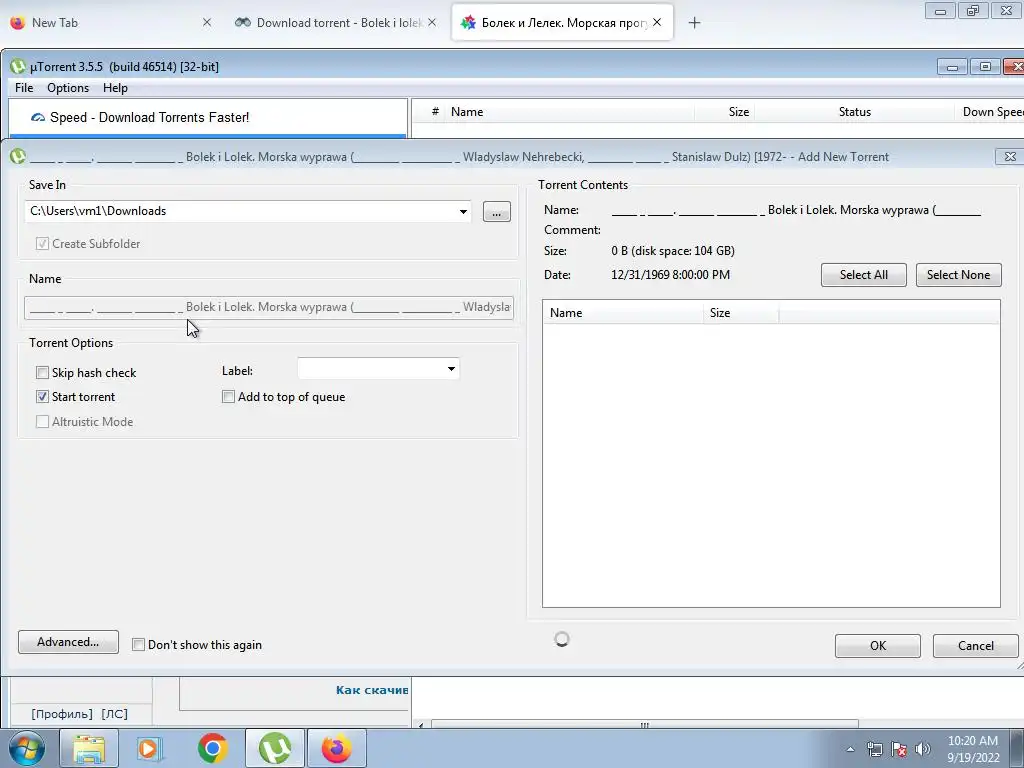Select the Болек и Лелек browser tab
1024x768 pixels.
(562, 22)
